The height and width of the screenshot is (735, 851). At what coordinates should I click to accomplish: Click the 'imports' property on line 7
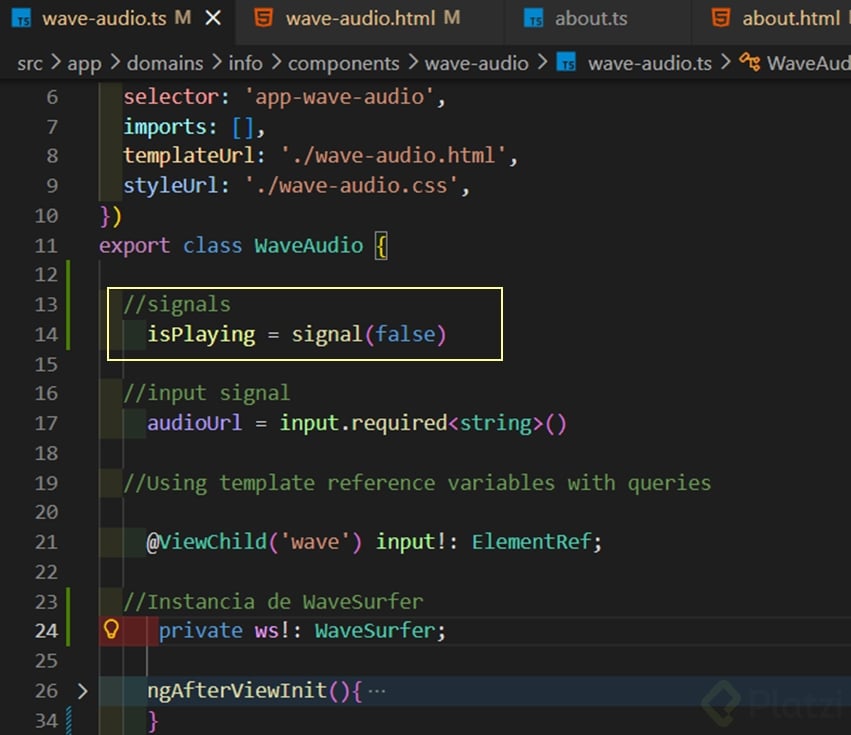[x=165, y=127]
